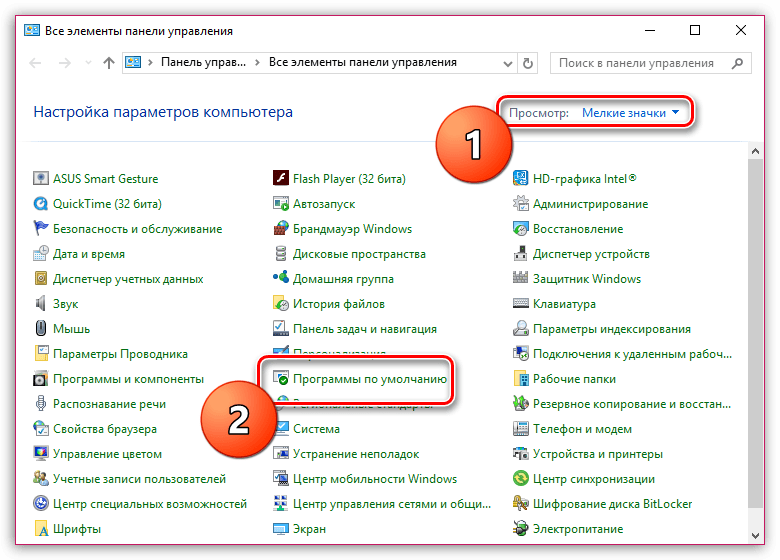Viewport: 780px width, 560px height.
Task: Open the Свойства браузера globe icon
Action: tap(40, 428)
